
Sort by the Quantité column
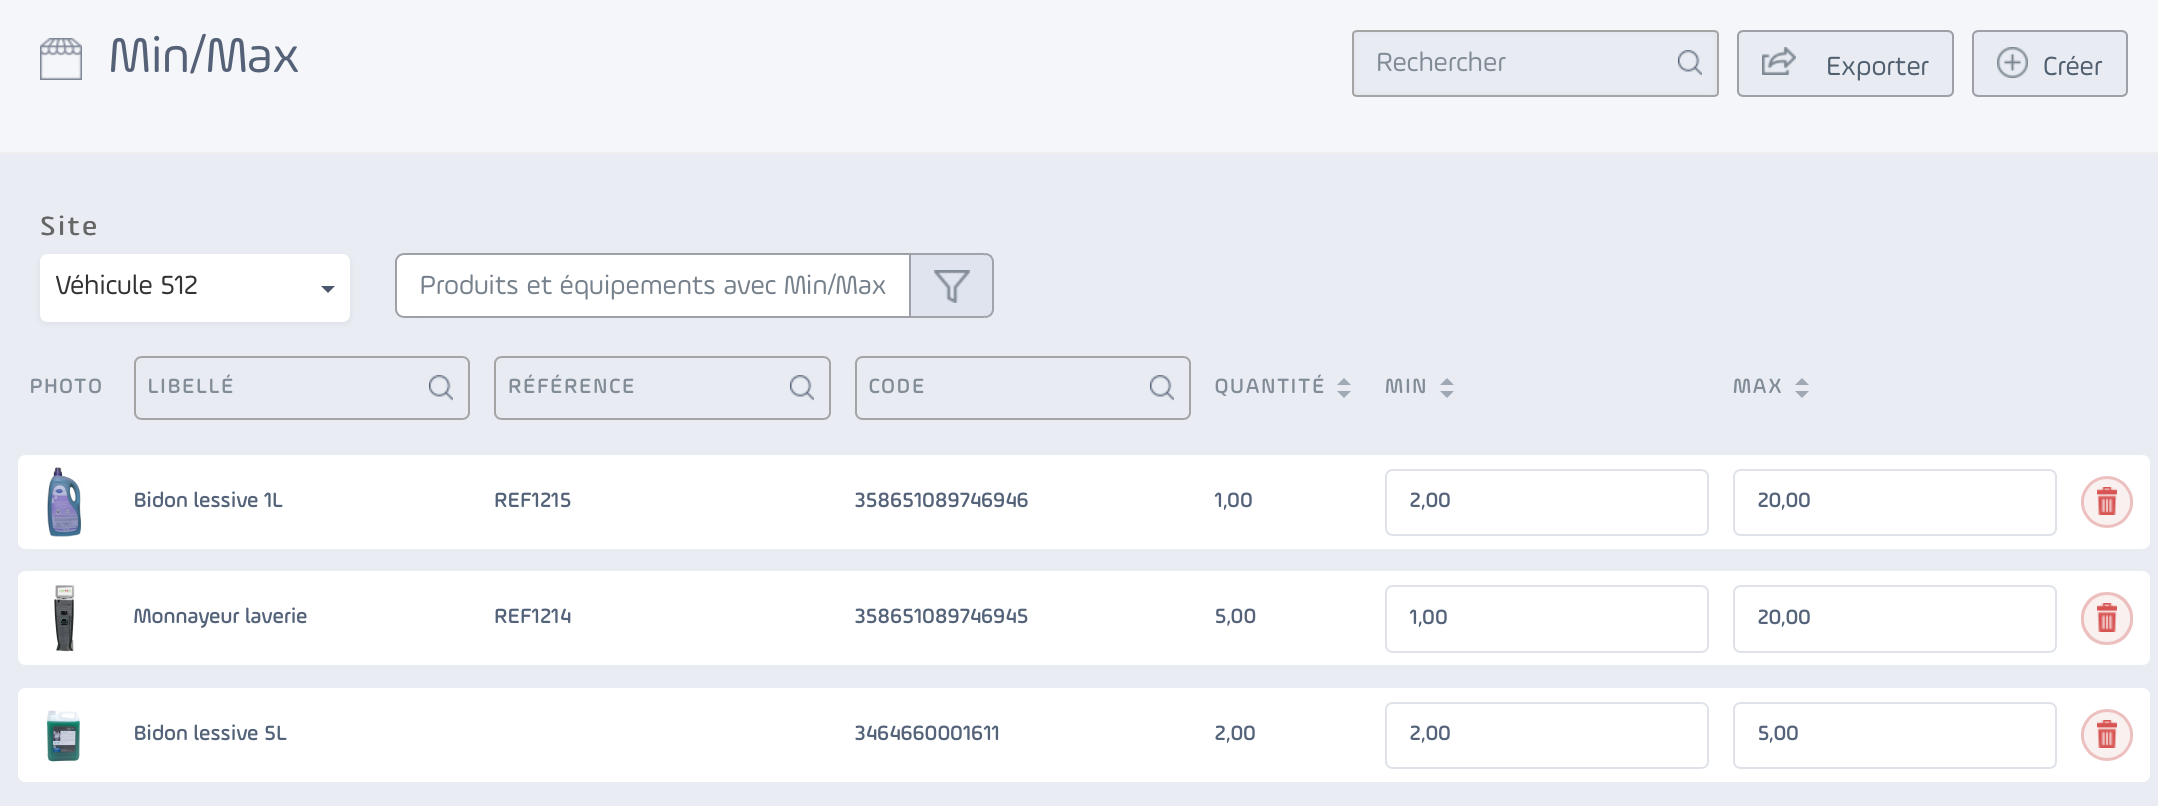pyautogui.click(x=1283, y=387)
